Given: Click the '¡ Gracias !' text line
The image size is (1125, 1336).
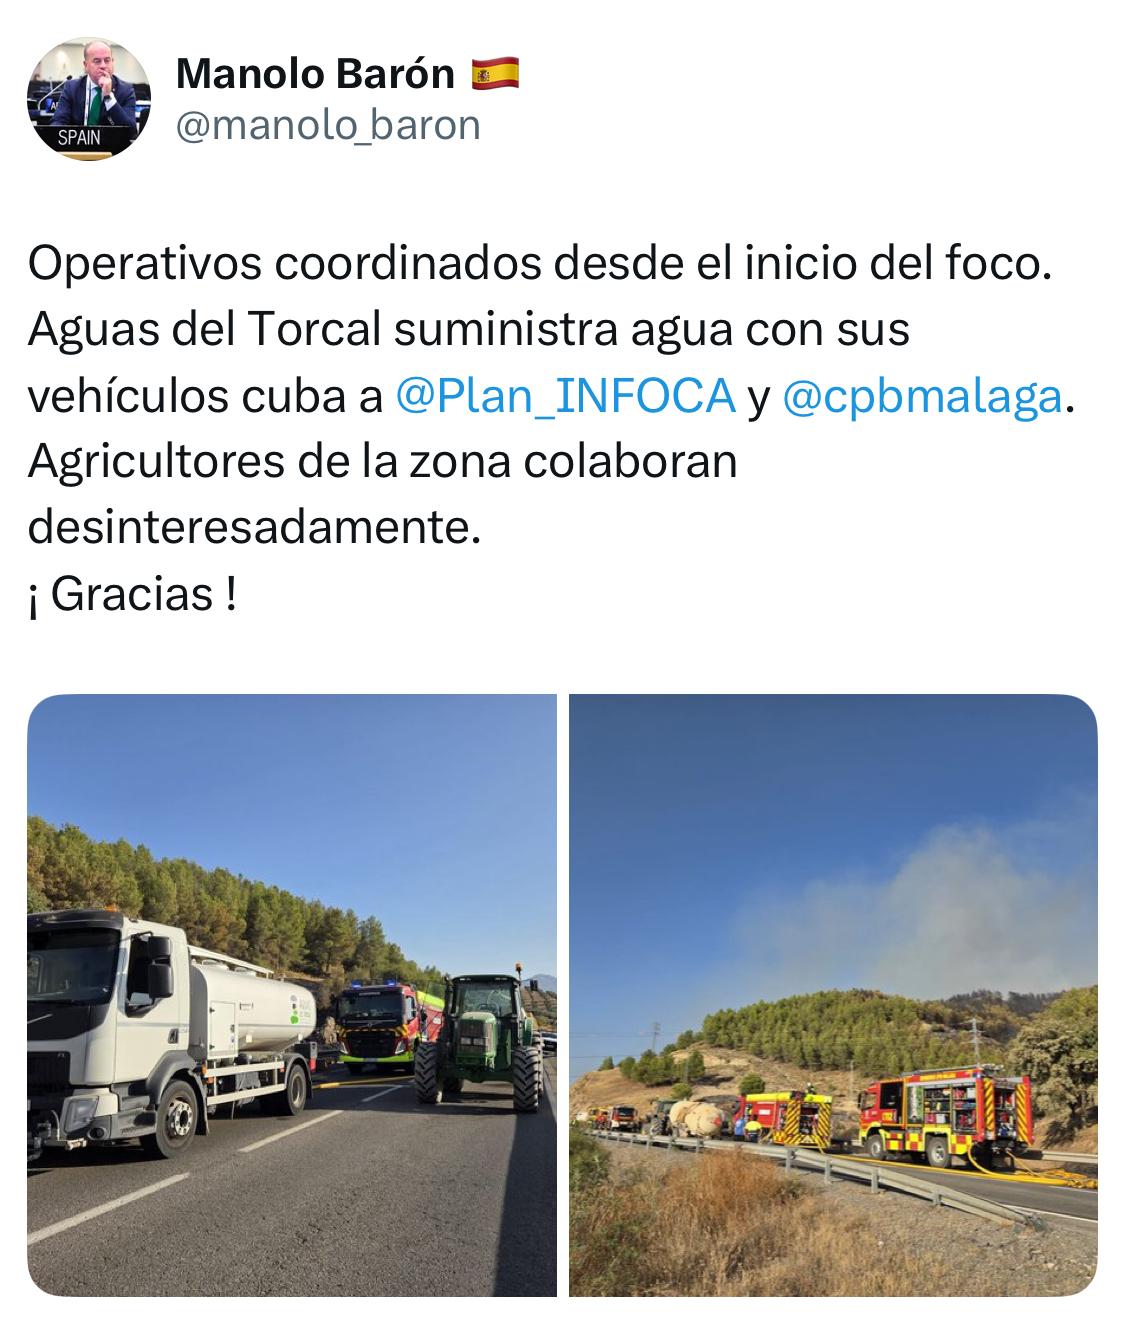Looking at the screenshot, I should coord(132,594).
